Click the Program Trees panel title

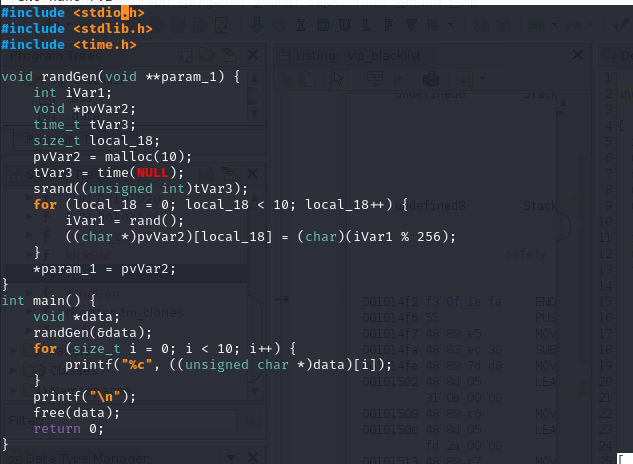pyautogui.click(x=56, y=55)
